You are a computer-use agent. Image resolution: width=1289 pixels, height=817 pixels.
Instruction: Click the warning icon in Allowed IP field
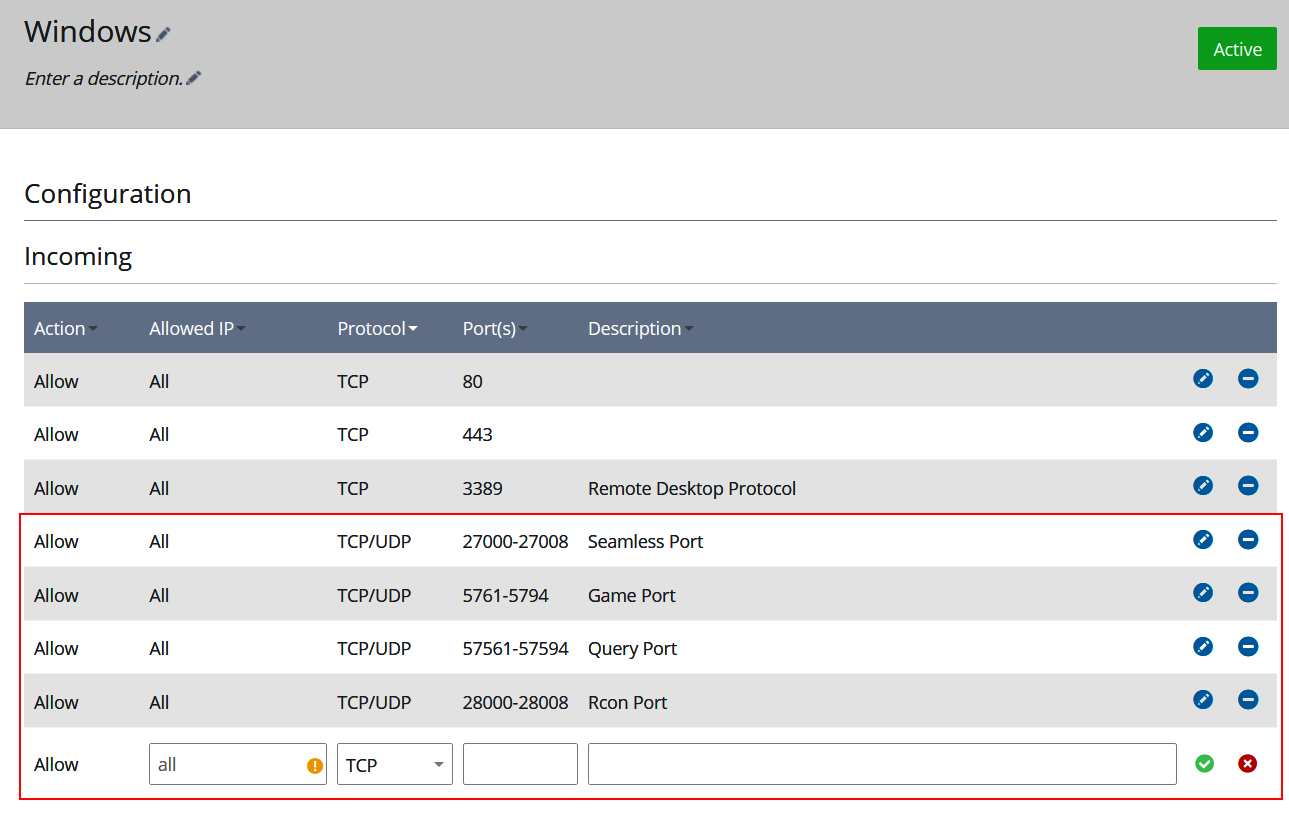pos(313,764)
